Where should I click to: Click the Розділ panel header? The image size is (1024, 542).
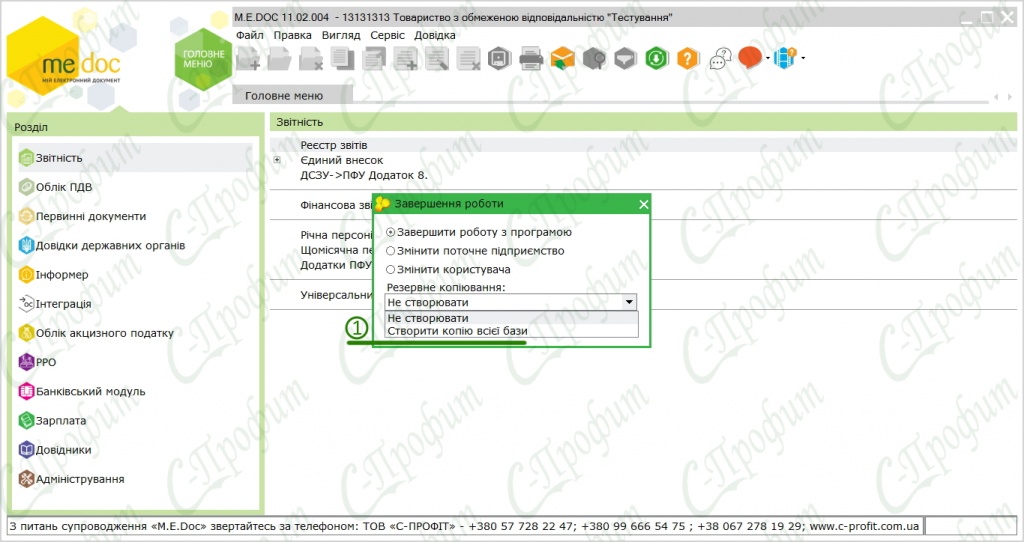click(x=134, y=127)
